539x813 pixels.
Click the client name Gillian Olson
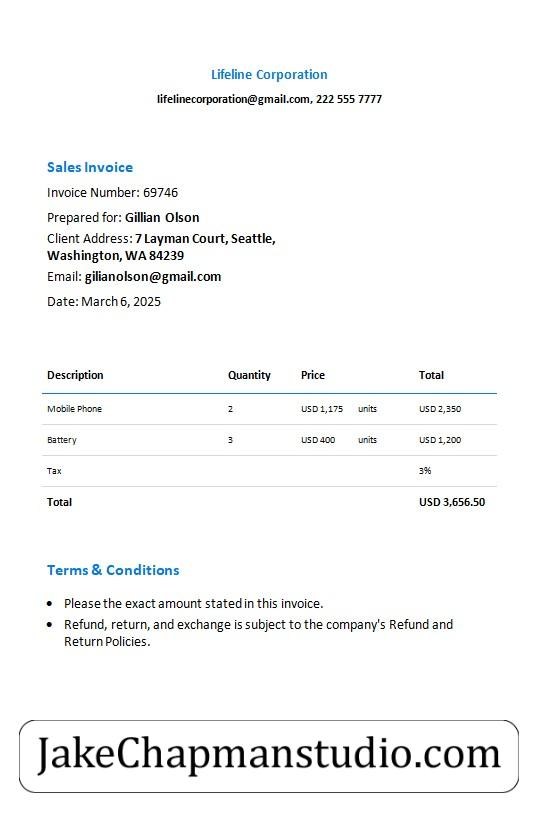162,217
